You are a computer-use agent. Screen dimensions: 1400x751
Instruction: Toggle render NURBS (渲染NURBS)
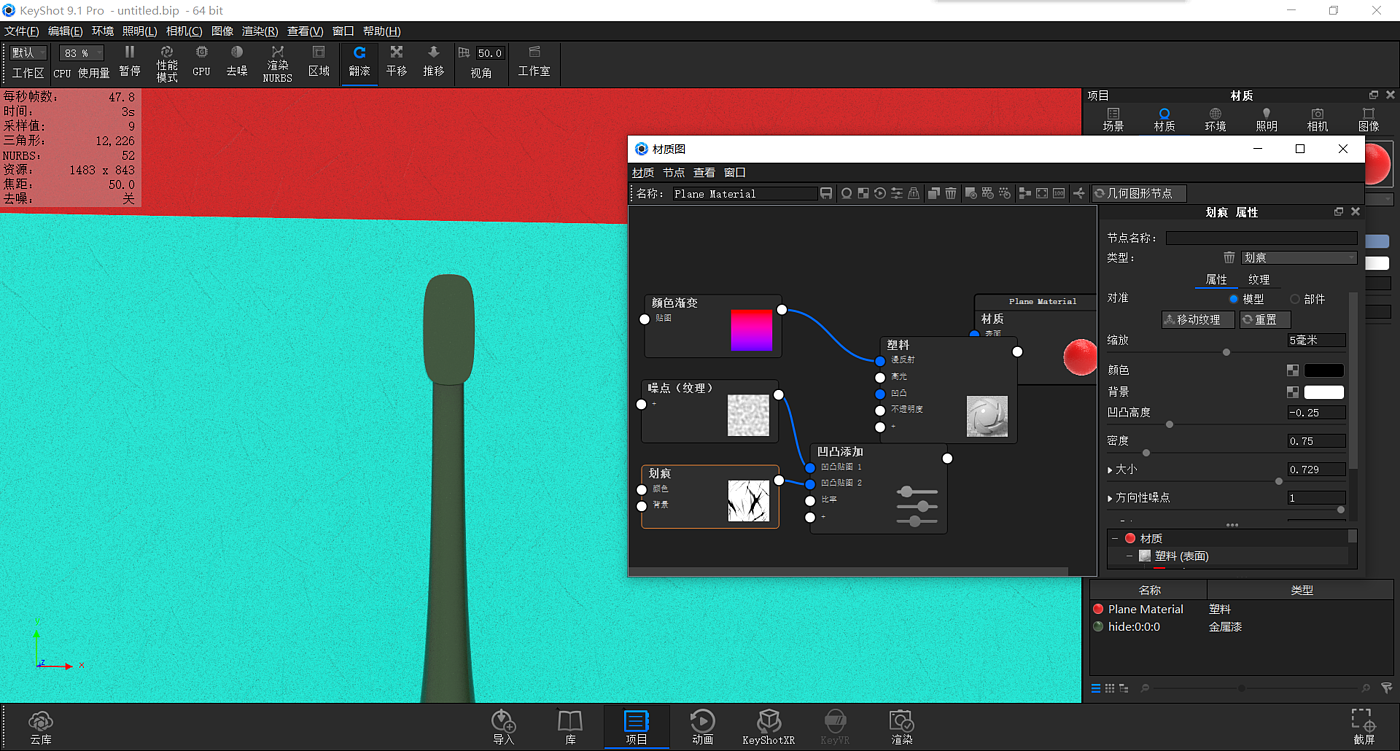(x=277, y=63)
